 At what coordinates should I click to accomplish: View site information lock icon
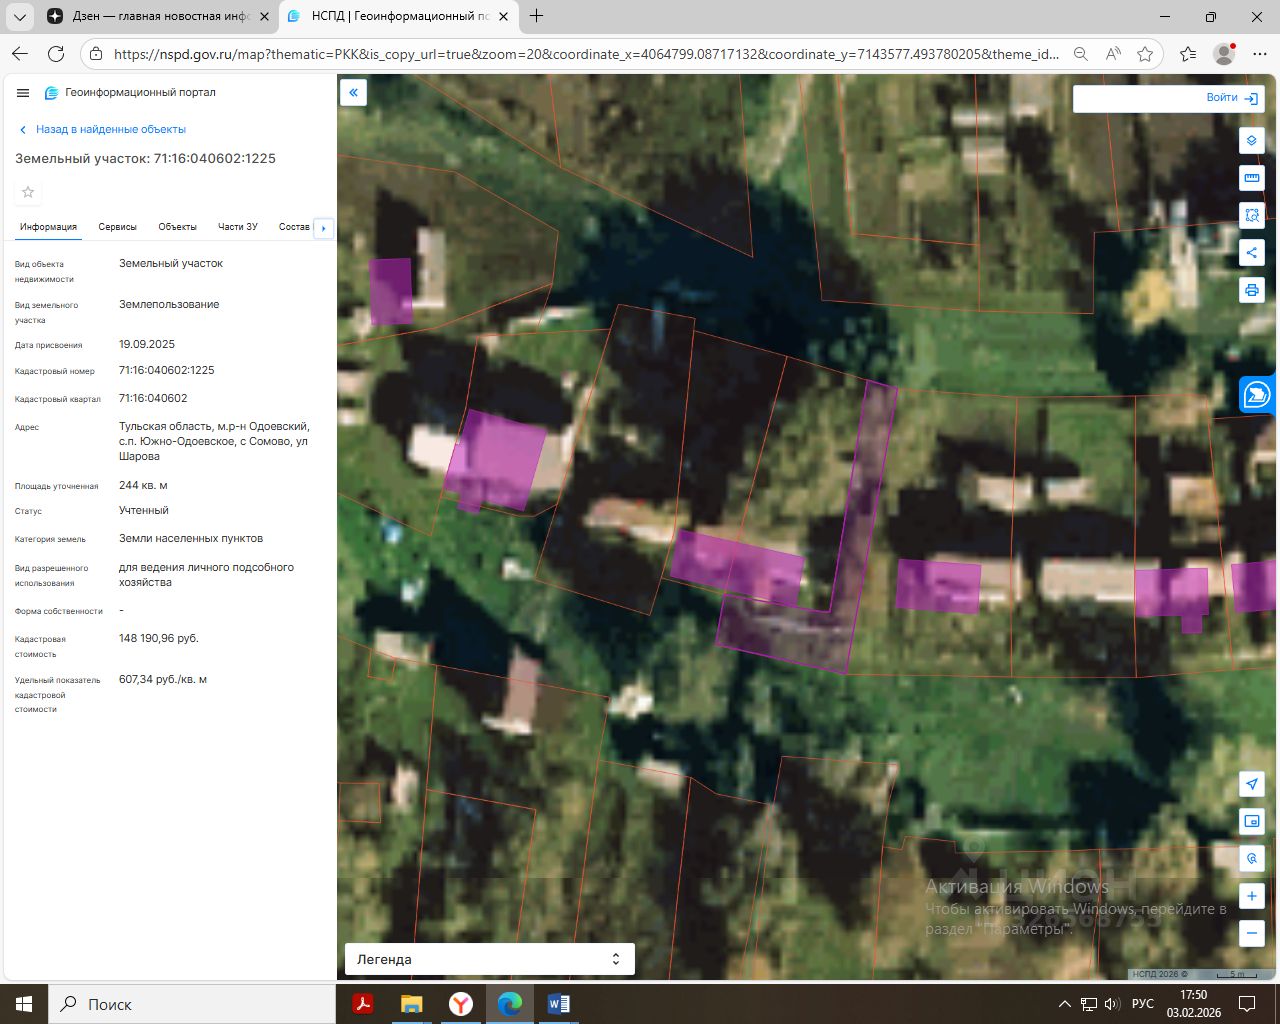click(95, 54)
